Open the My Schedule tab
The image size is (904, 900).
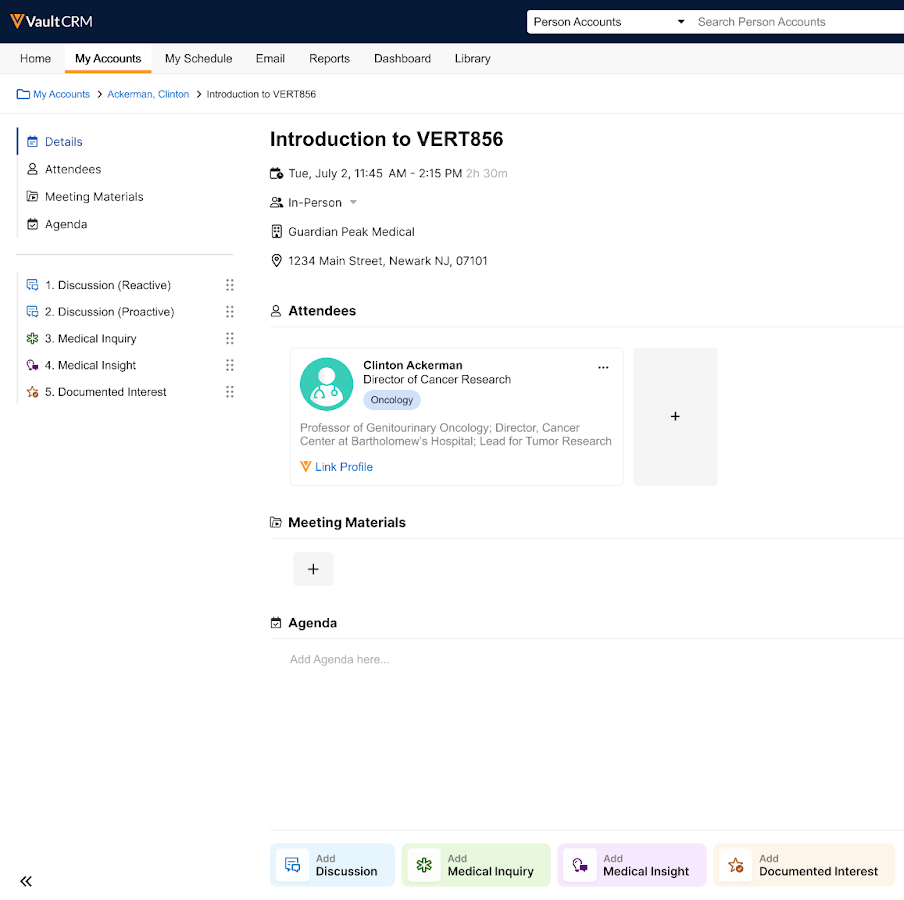[x=198, y=59]
